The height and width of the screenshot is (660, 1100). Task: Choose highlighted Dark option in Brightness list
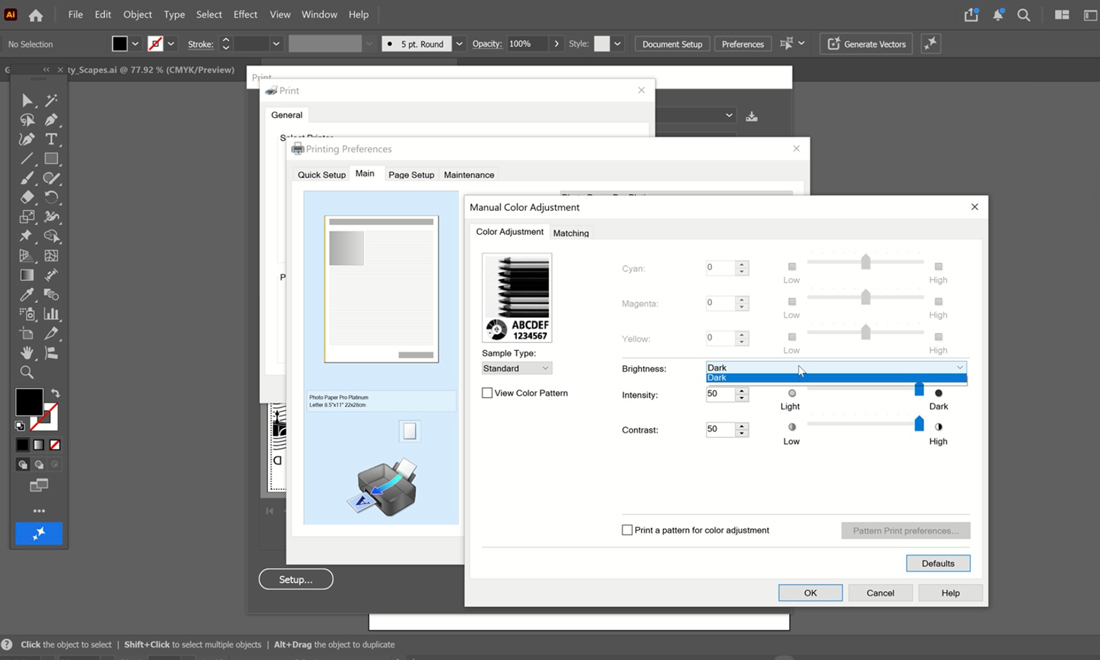point(836,378)
